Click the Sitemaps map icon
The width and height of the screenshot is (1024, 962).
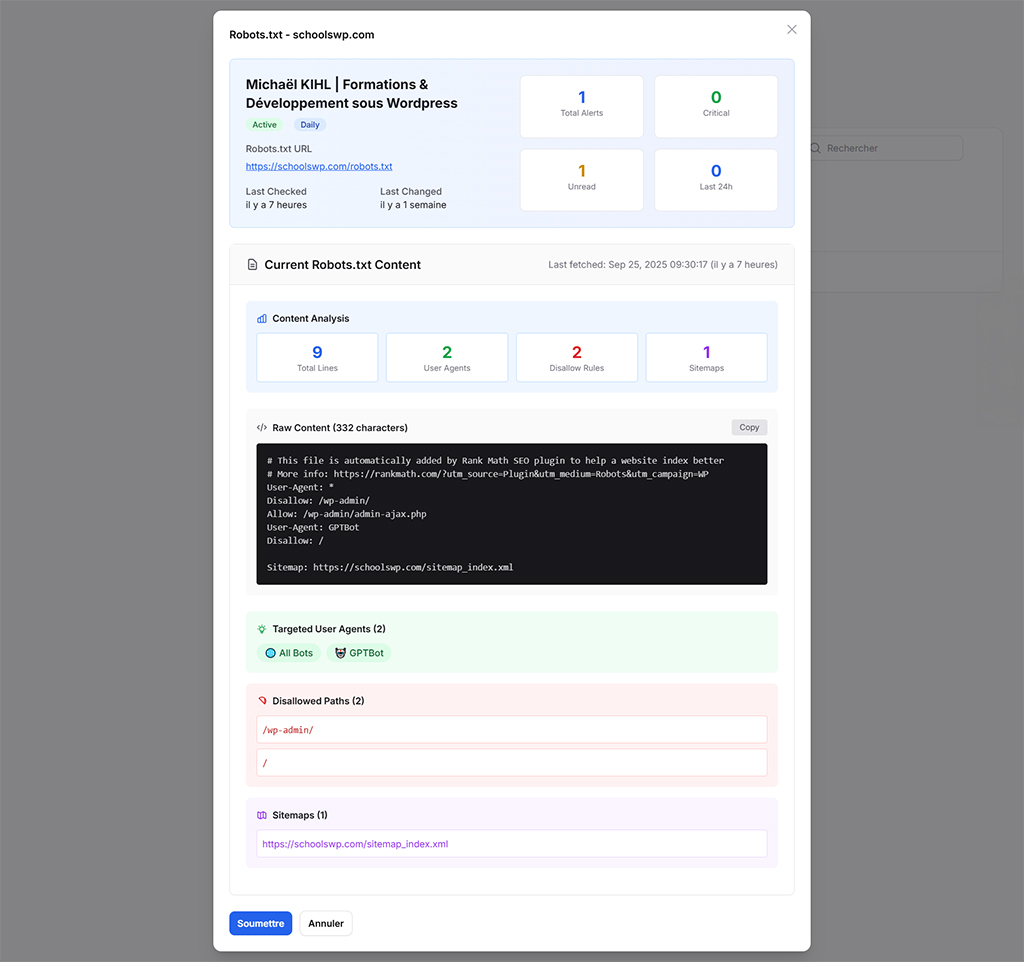pyautogui.click(x=262, y=816)
